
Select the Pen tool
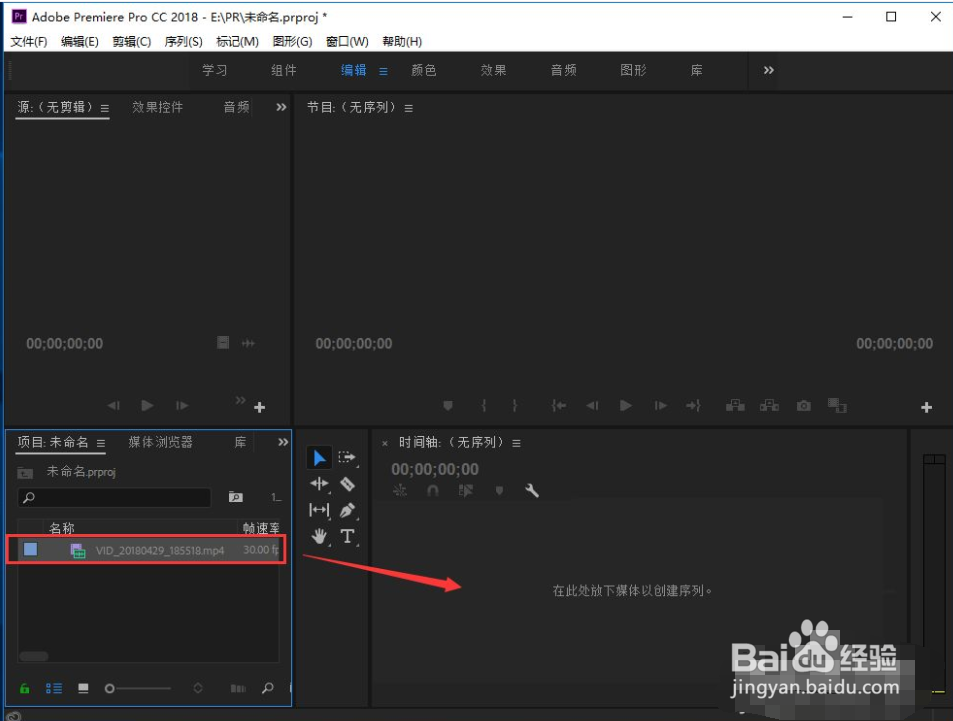347,510
